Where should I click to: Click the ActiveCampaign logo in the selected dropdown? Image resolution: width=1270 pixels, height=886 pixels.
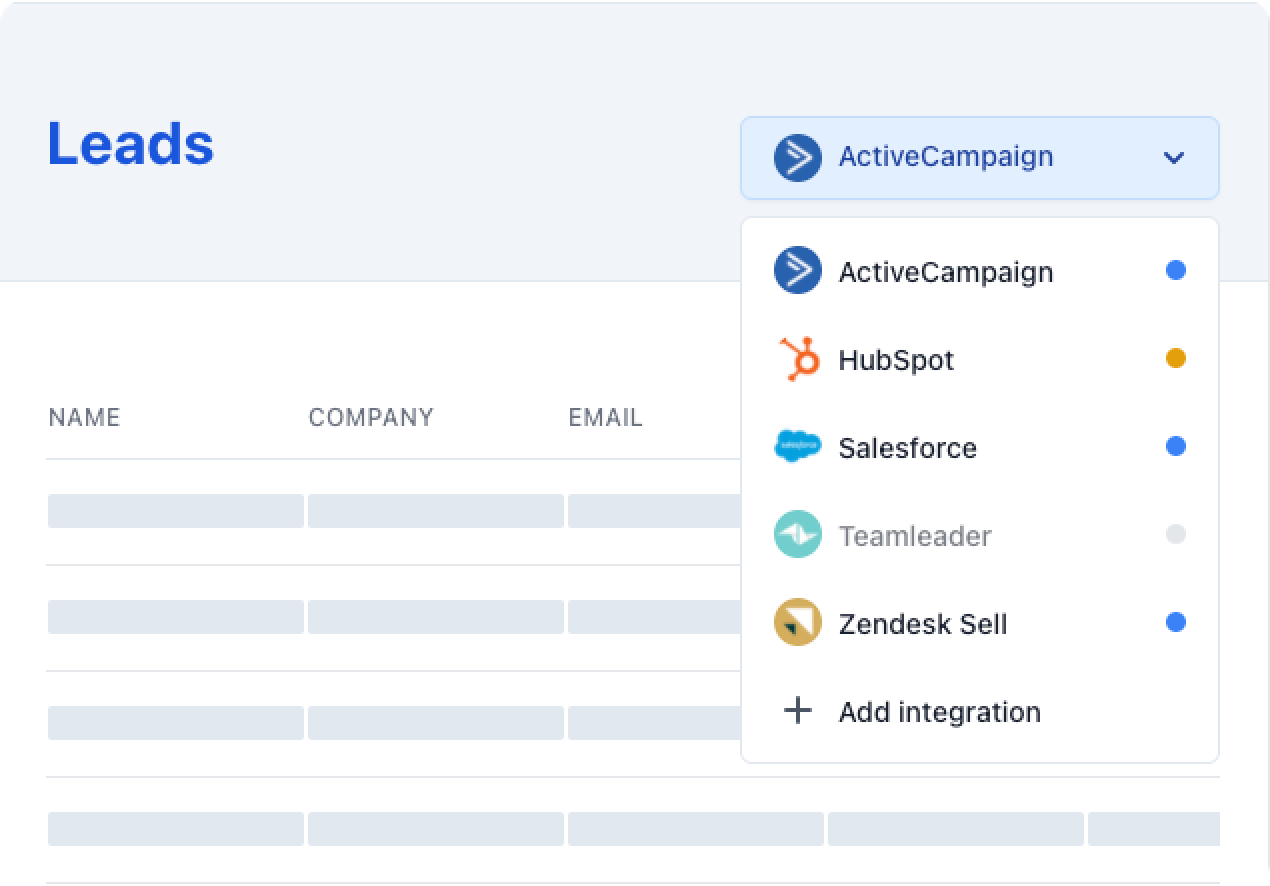(797, 158)
